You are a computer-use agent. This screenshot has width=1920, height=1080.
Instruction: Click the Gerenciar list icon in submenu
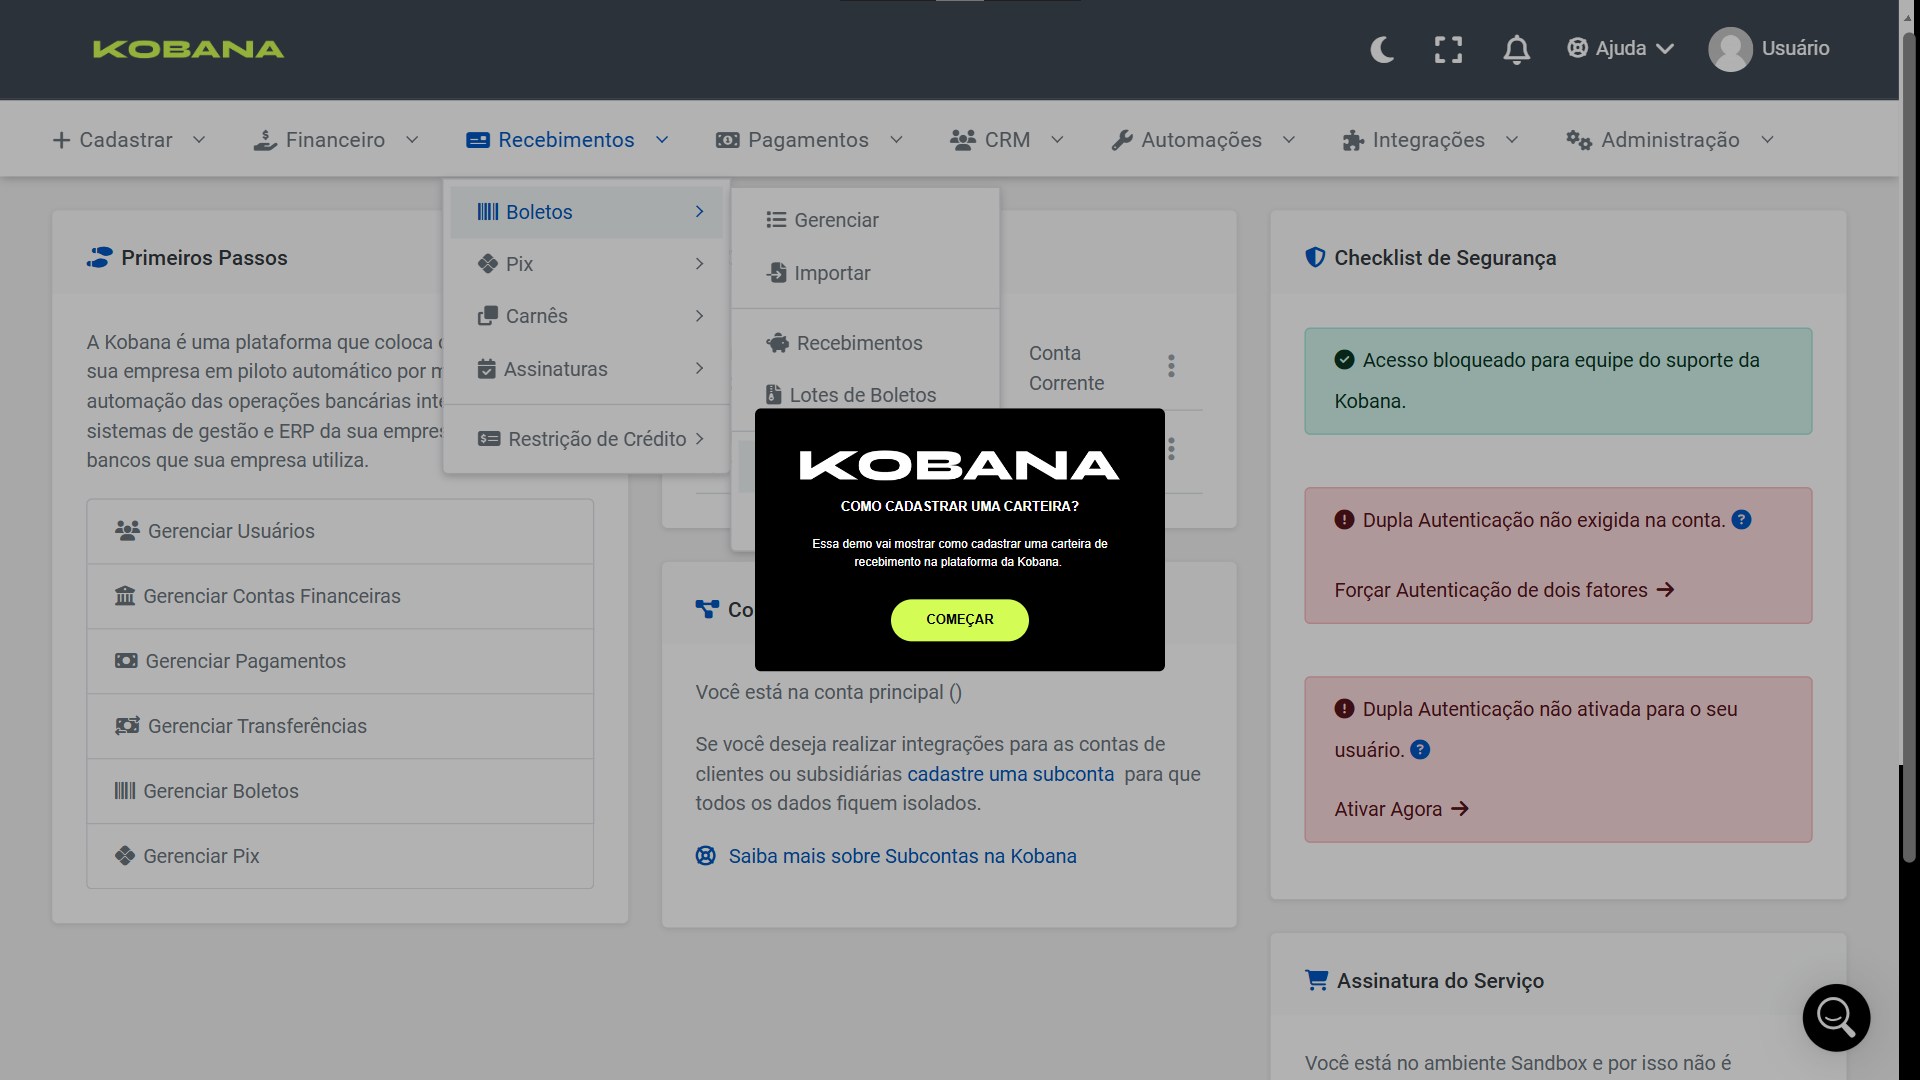(776, 220)
